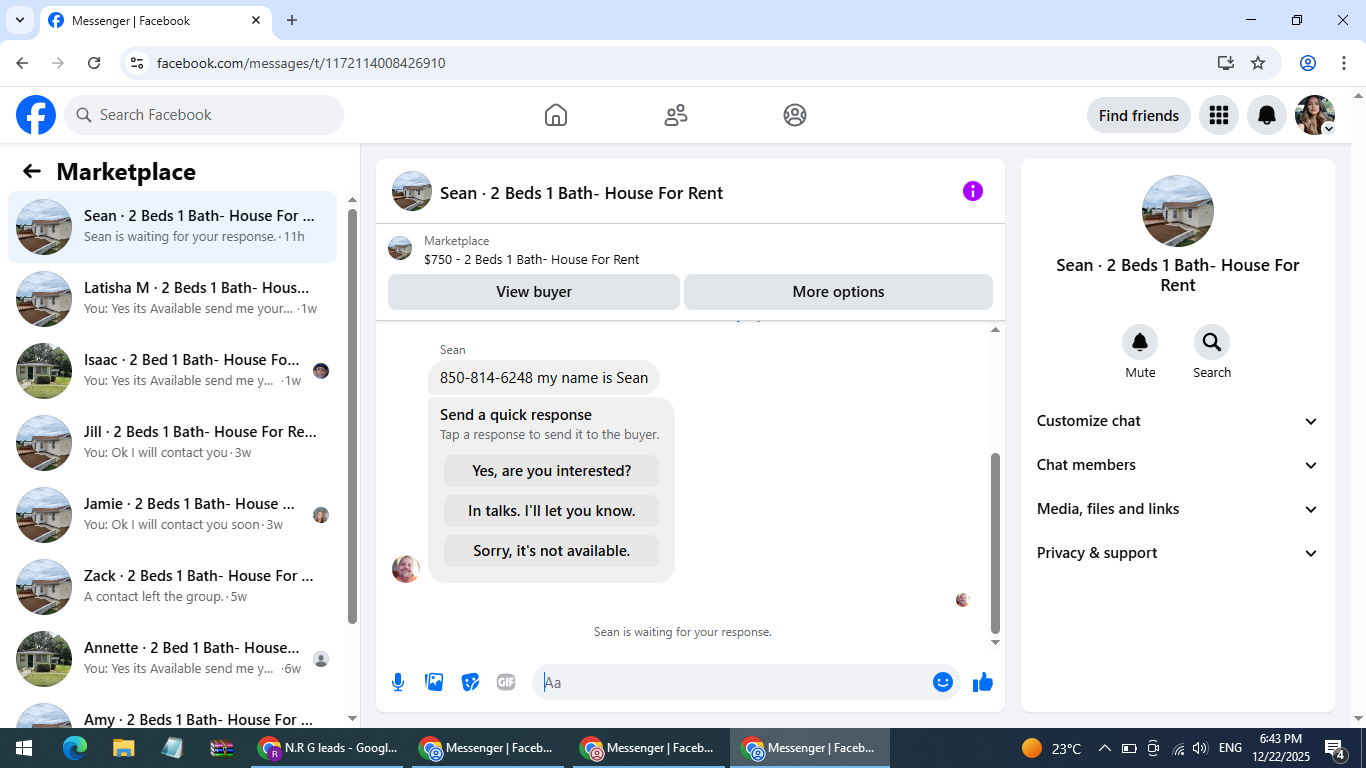Open Chrome profile icon
This screenshot has height=768, width=1366.
[x=1308, y=63]
